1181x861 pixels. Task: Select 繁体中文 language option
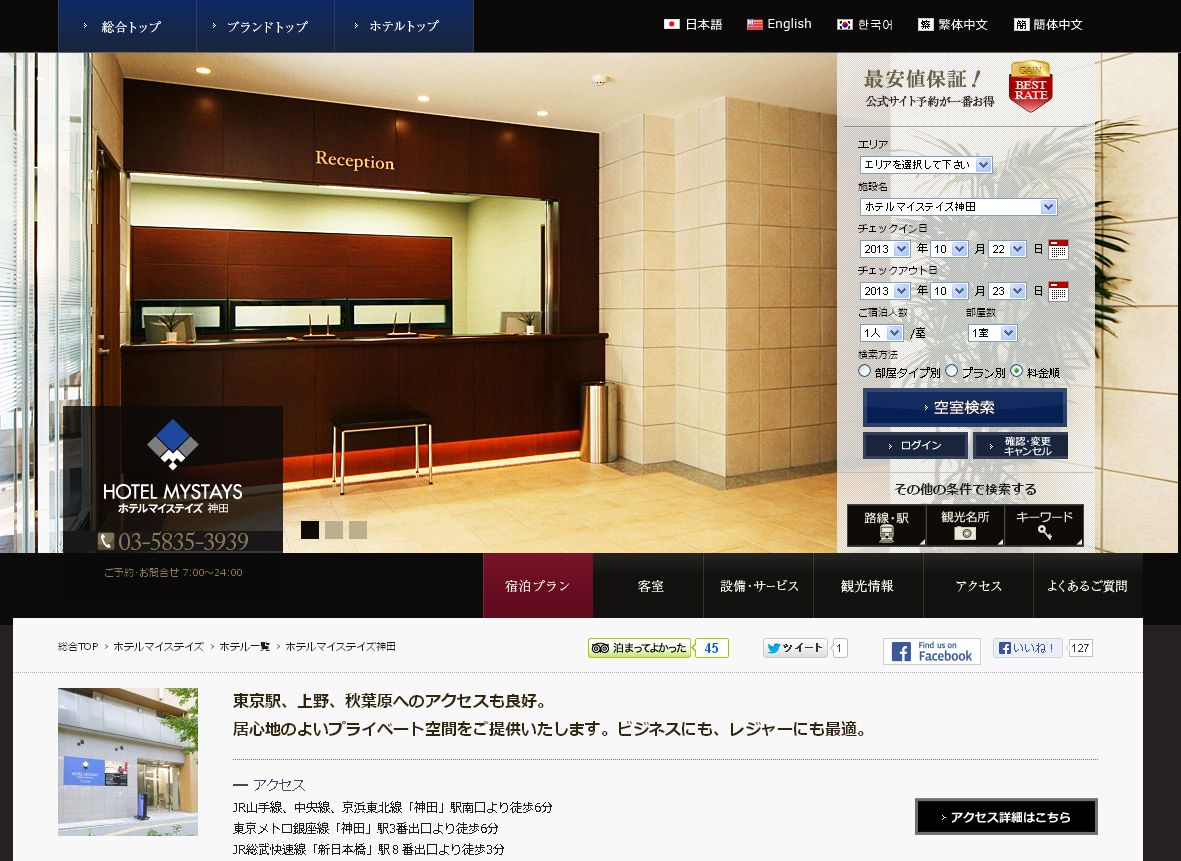952,24
